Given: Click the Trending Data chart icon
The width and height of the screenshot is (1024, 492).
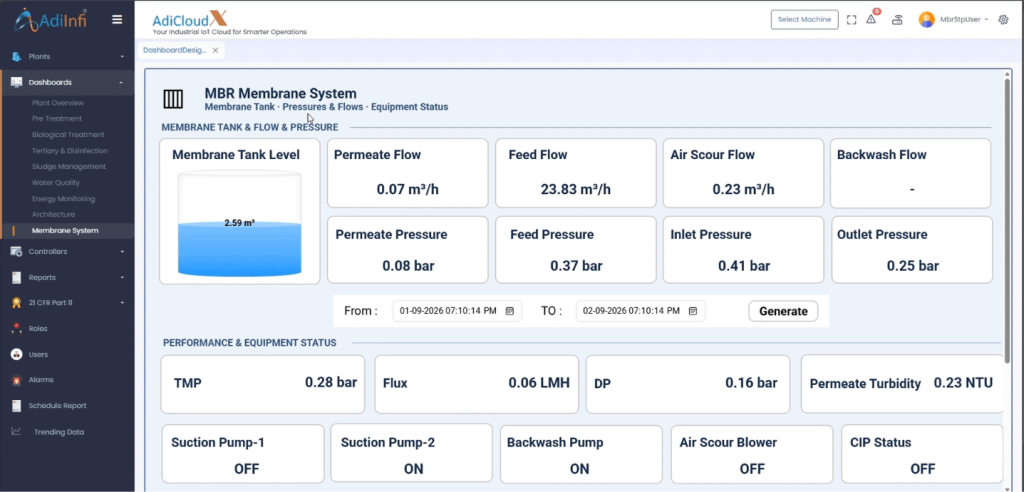Looking at the screenshot, I should [16, 431].
